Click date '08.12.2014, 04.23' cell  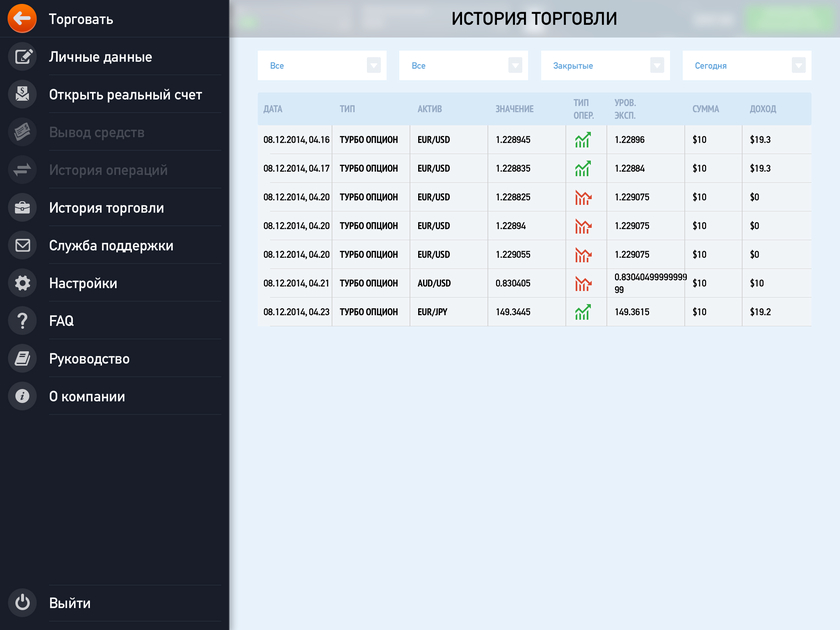(x=296, y=312)
